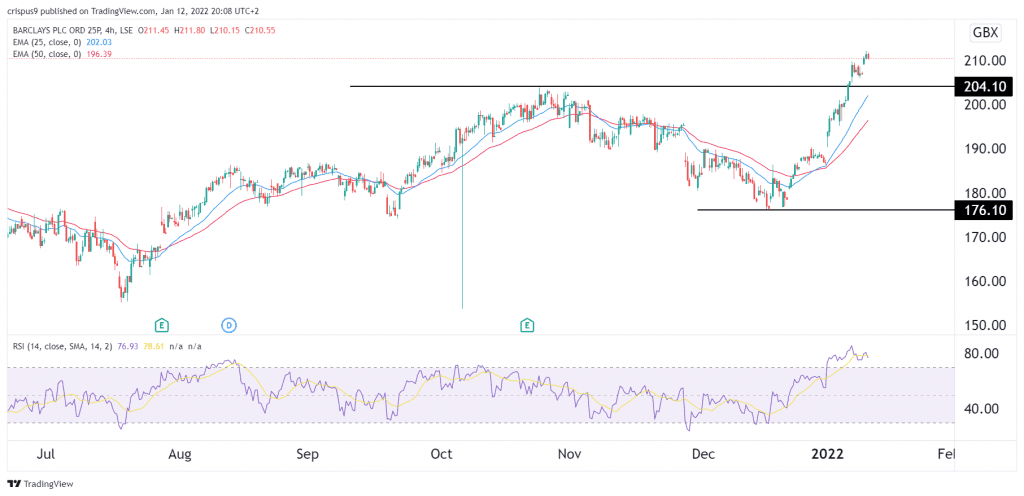This screenshot has height=496, width=1024.
Task: Click the Aug label on time axis
Action: pos(178,454)
